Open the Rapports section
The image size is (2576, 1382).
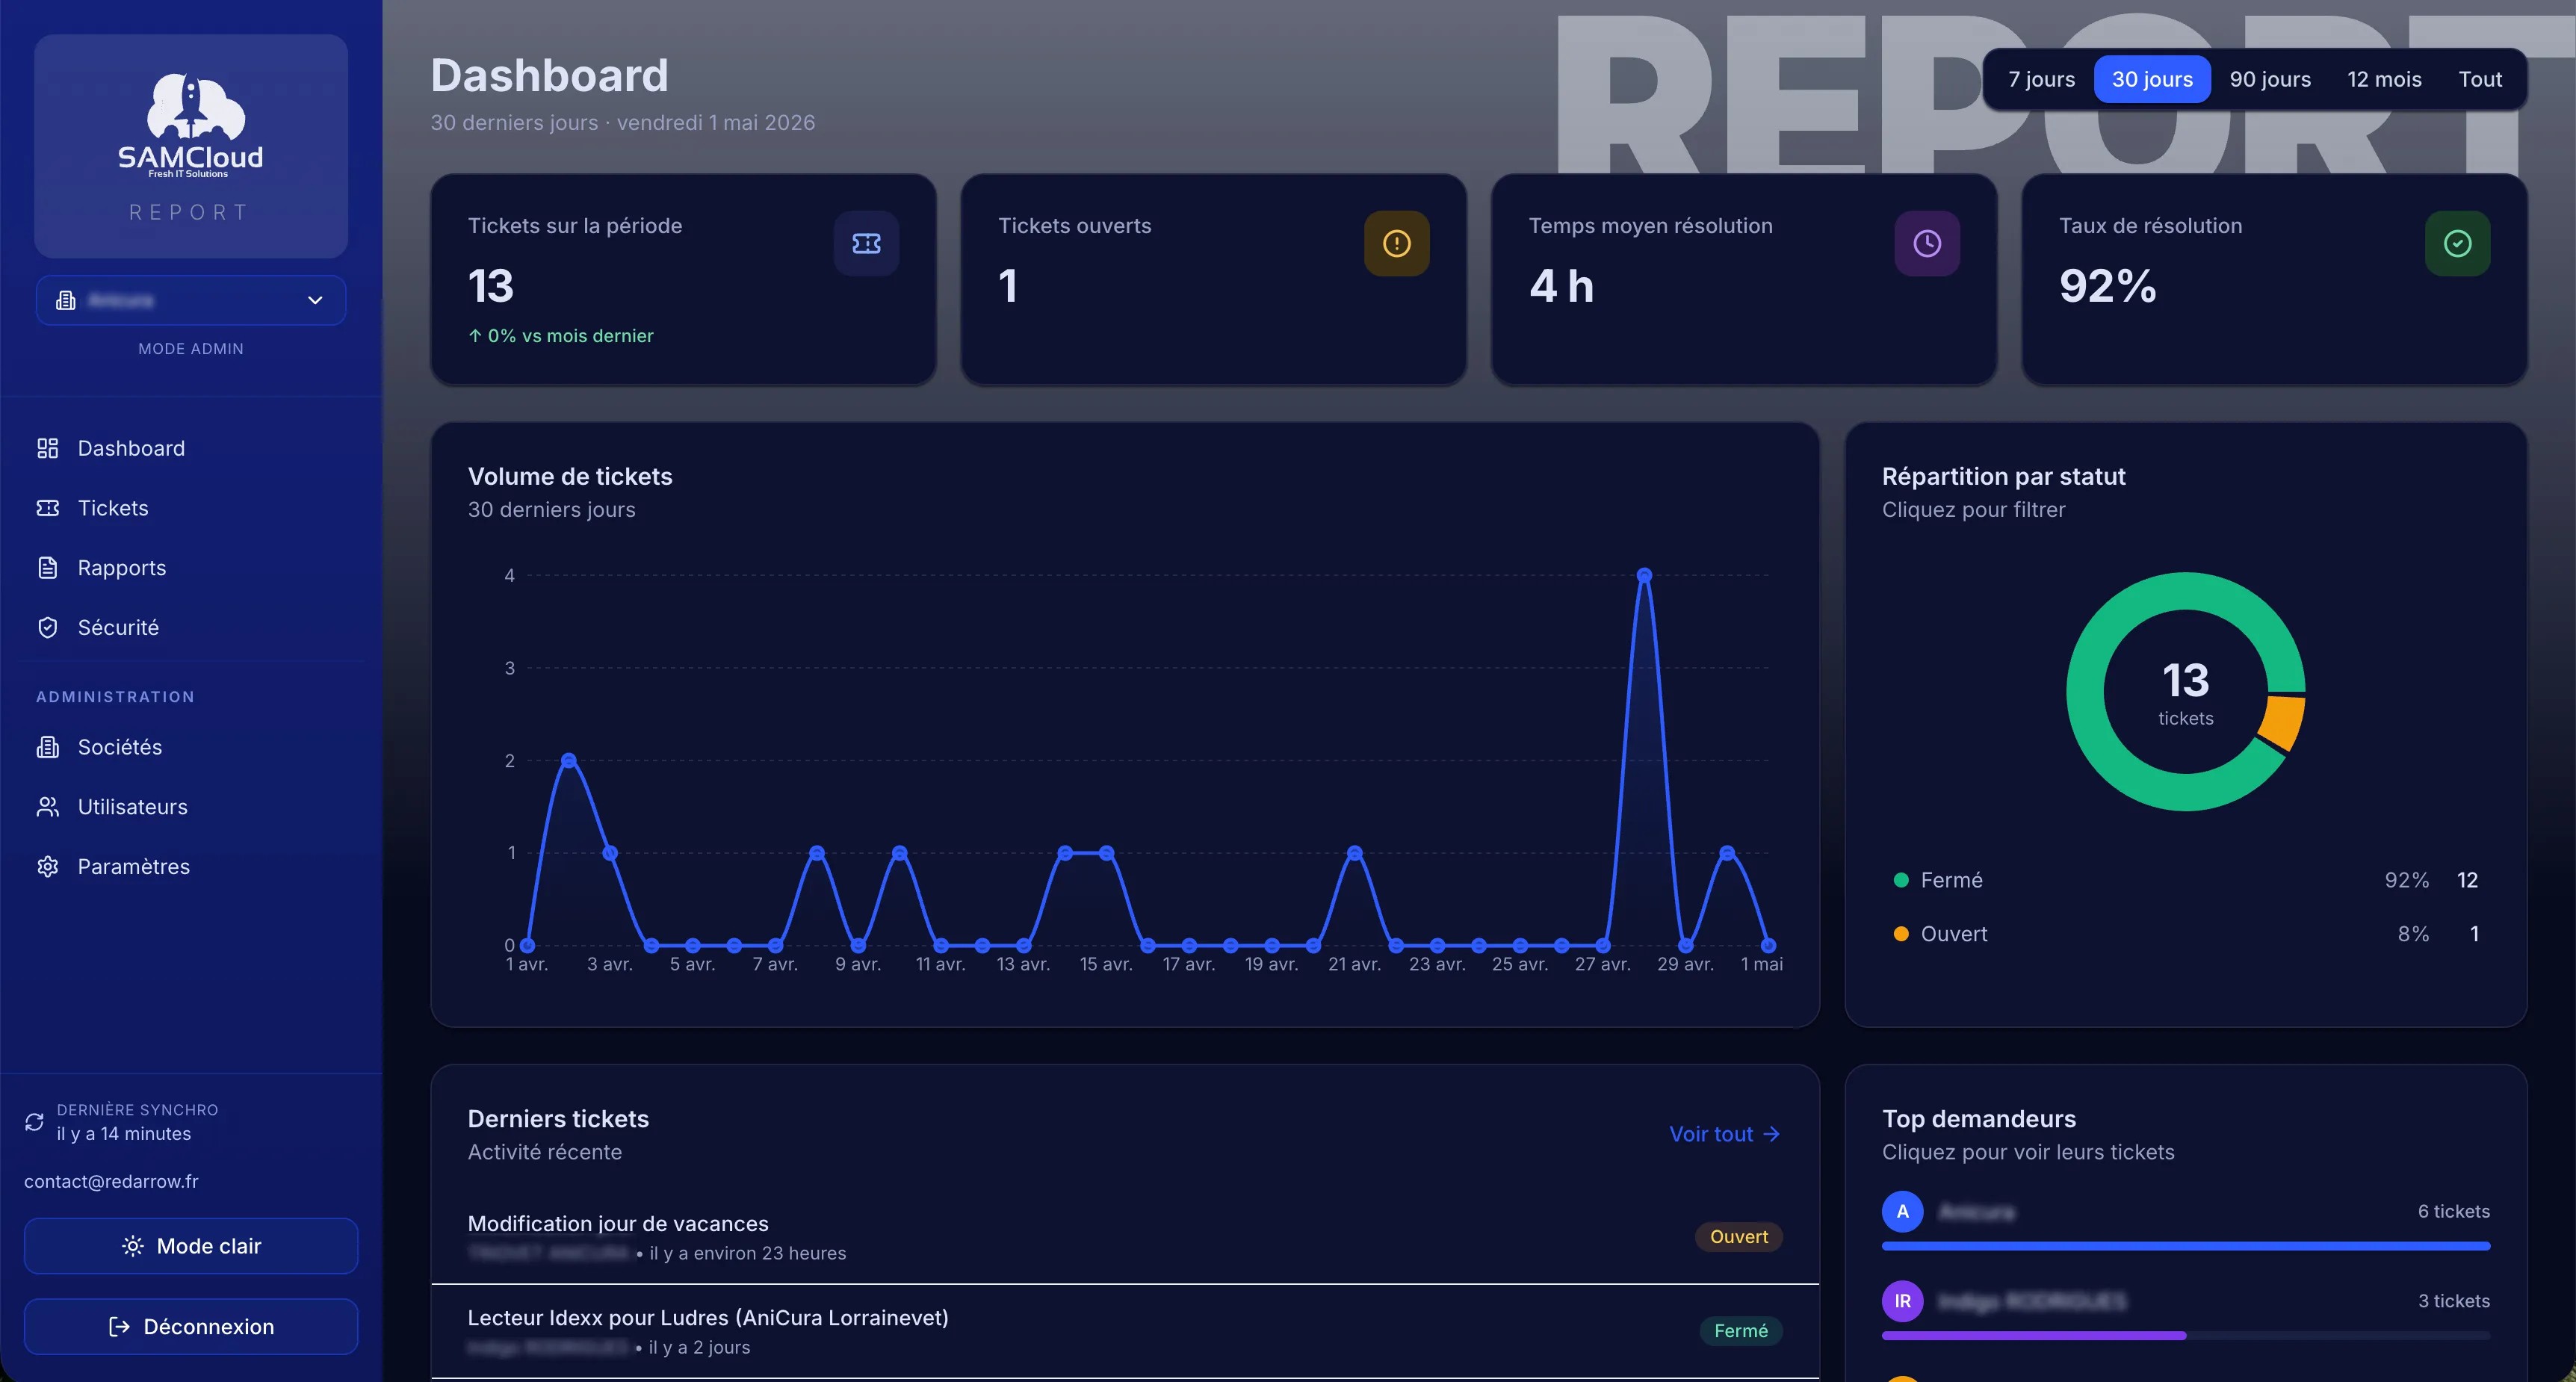(191, 568)
